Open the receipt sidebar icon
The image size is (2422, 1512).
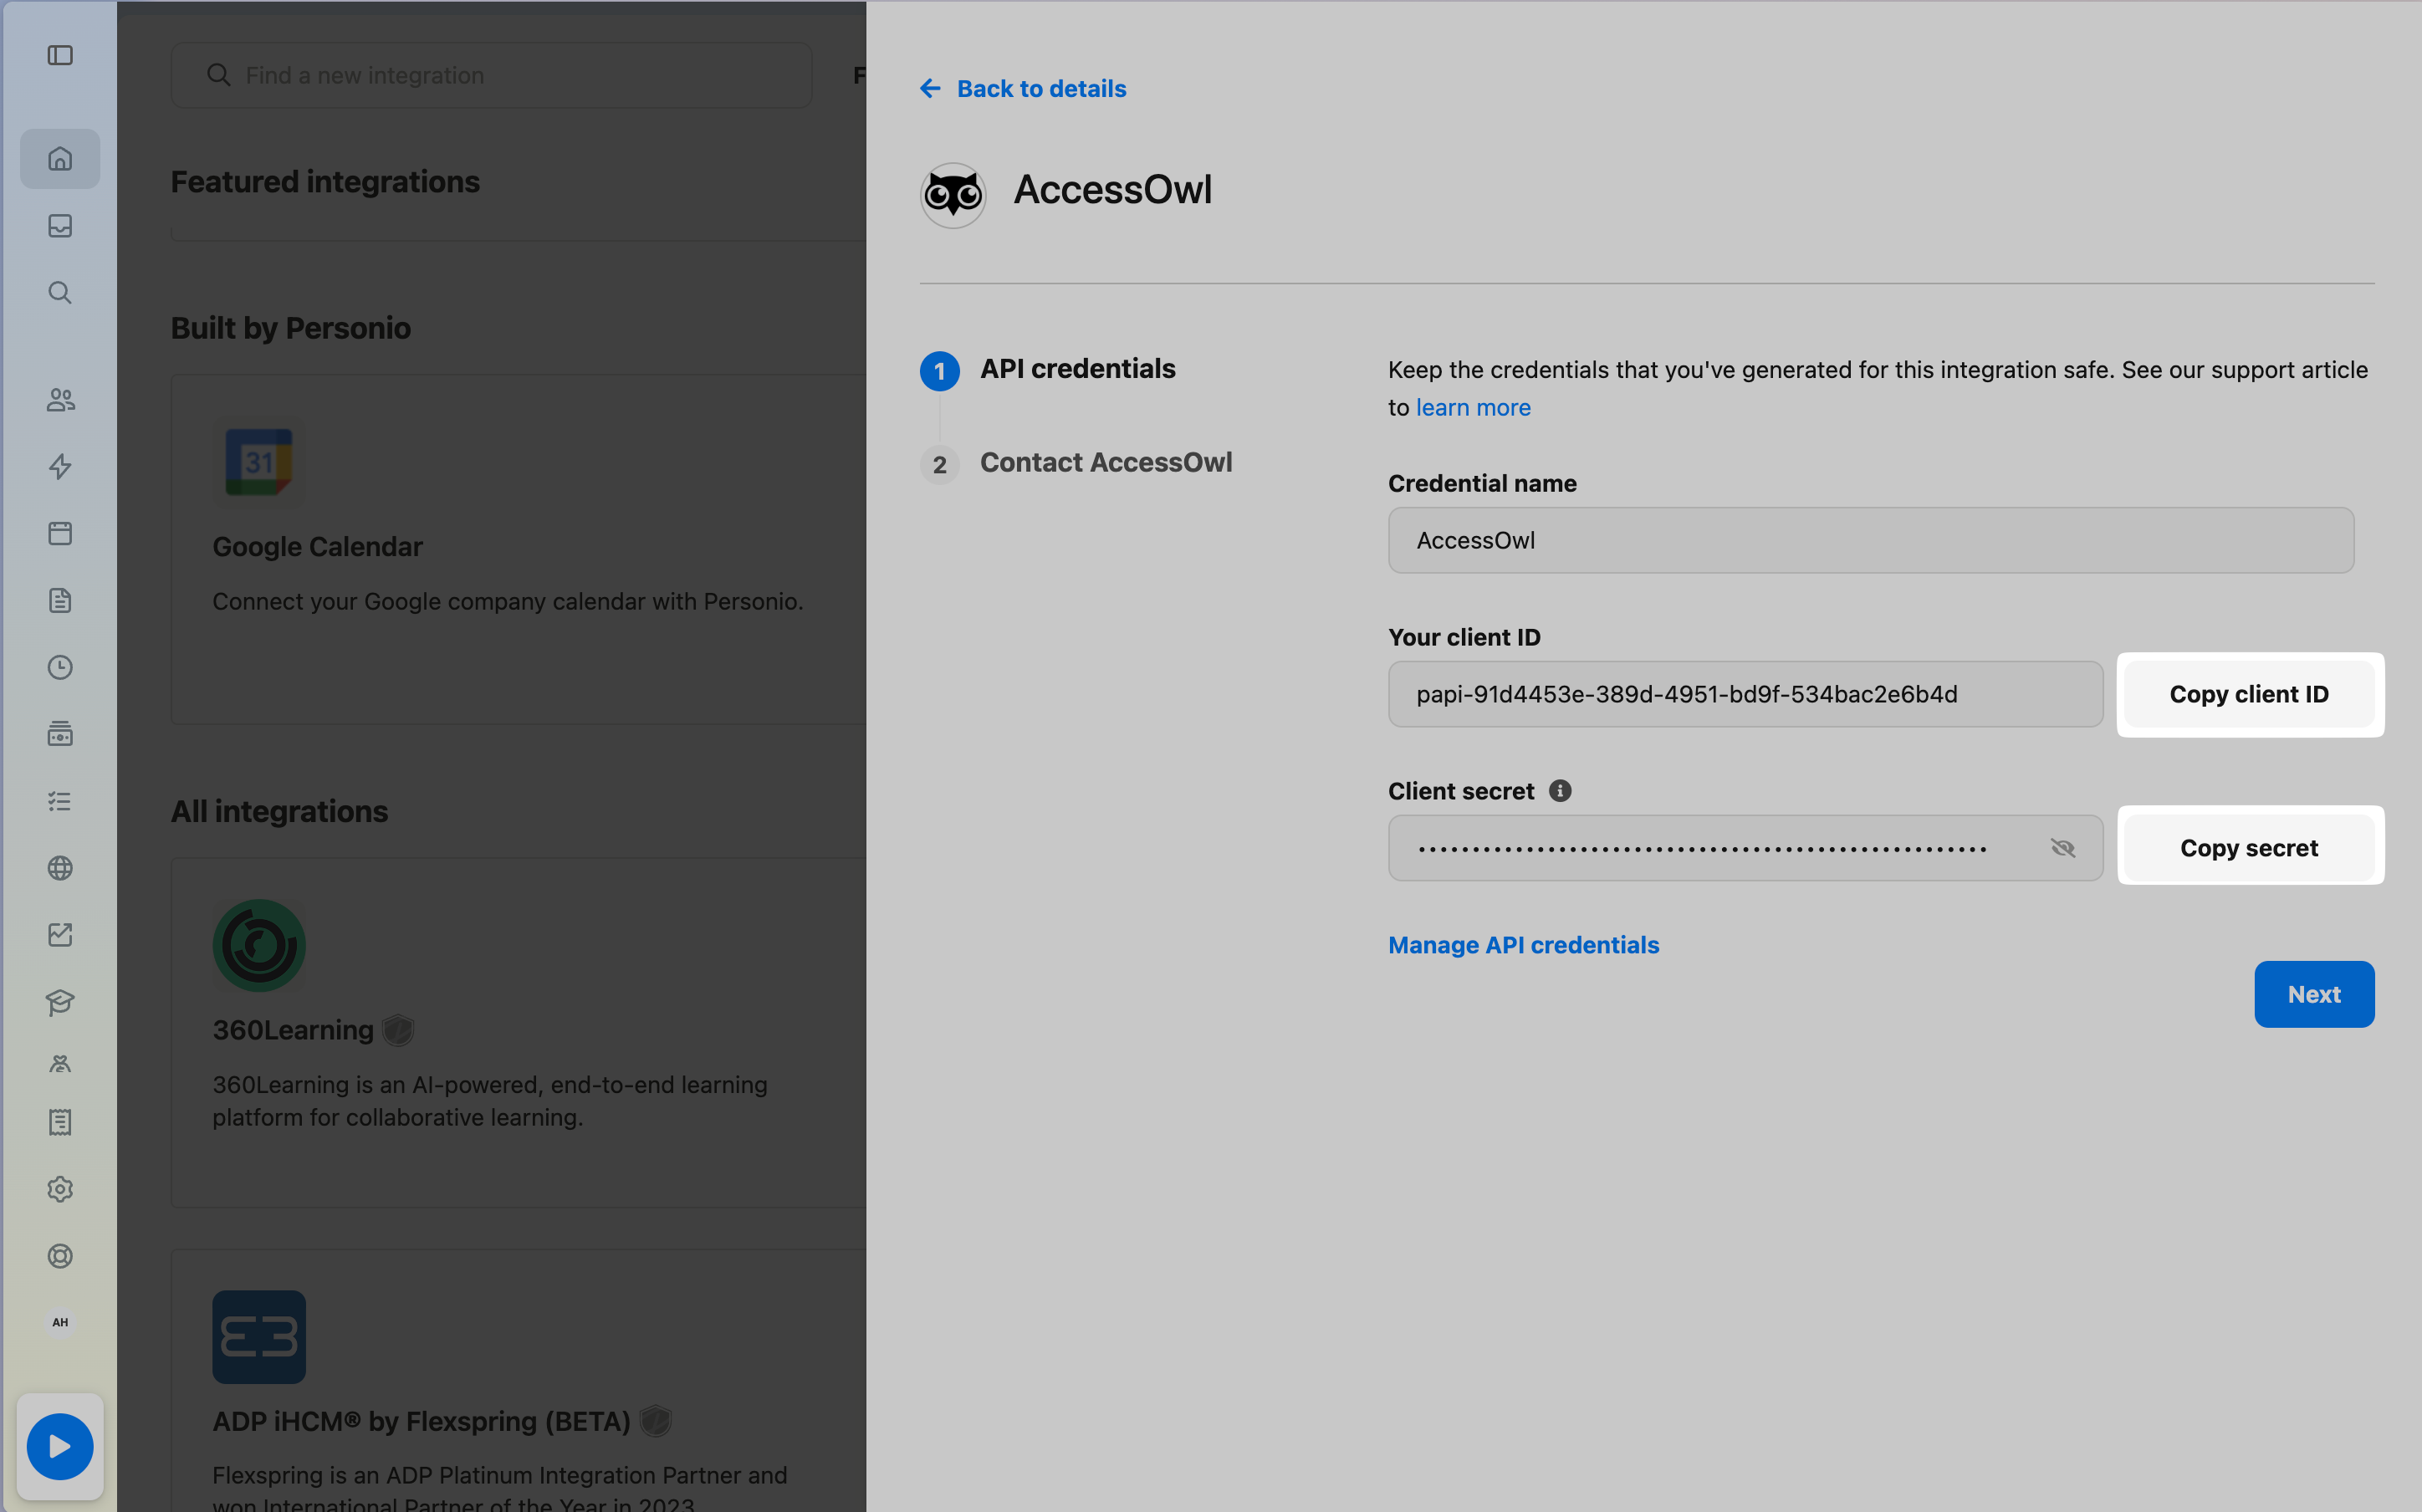60,1122
